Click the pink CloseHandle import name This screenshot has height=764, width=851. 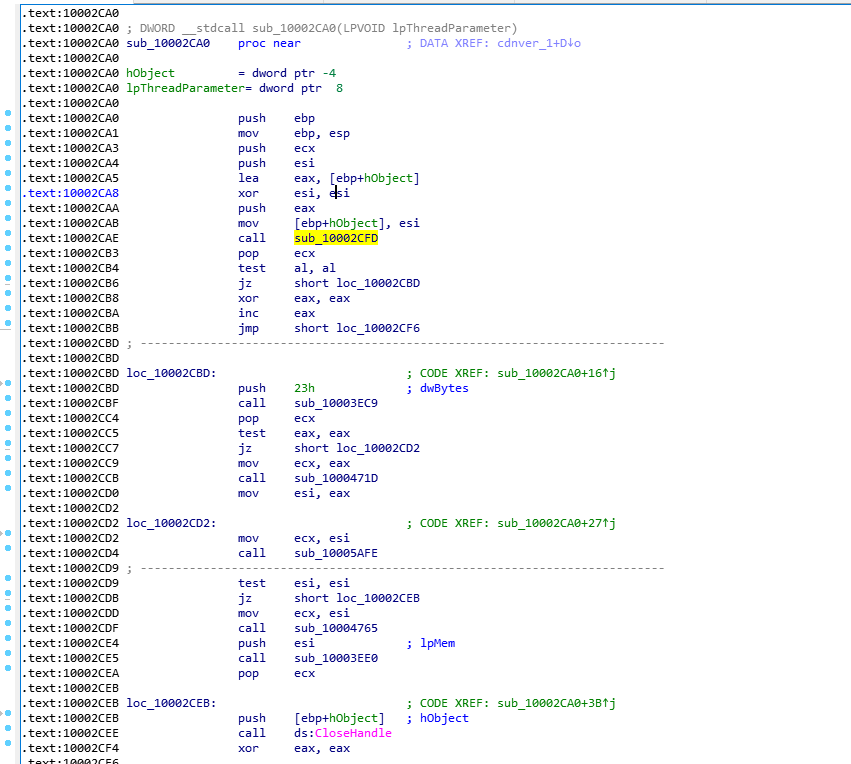click(x=353, y=733)
